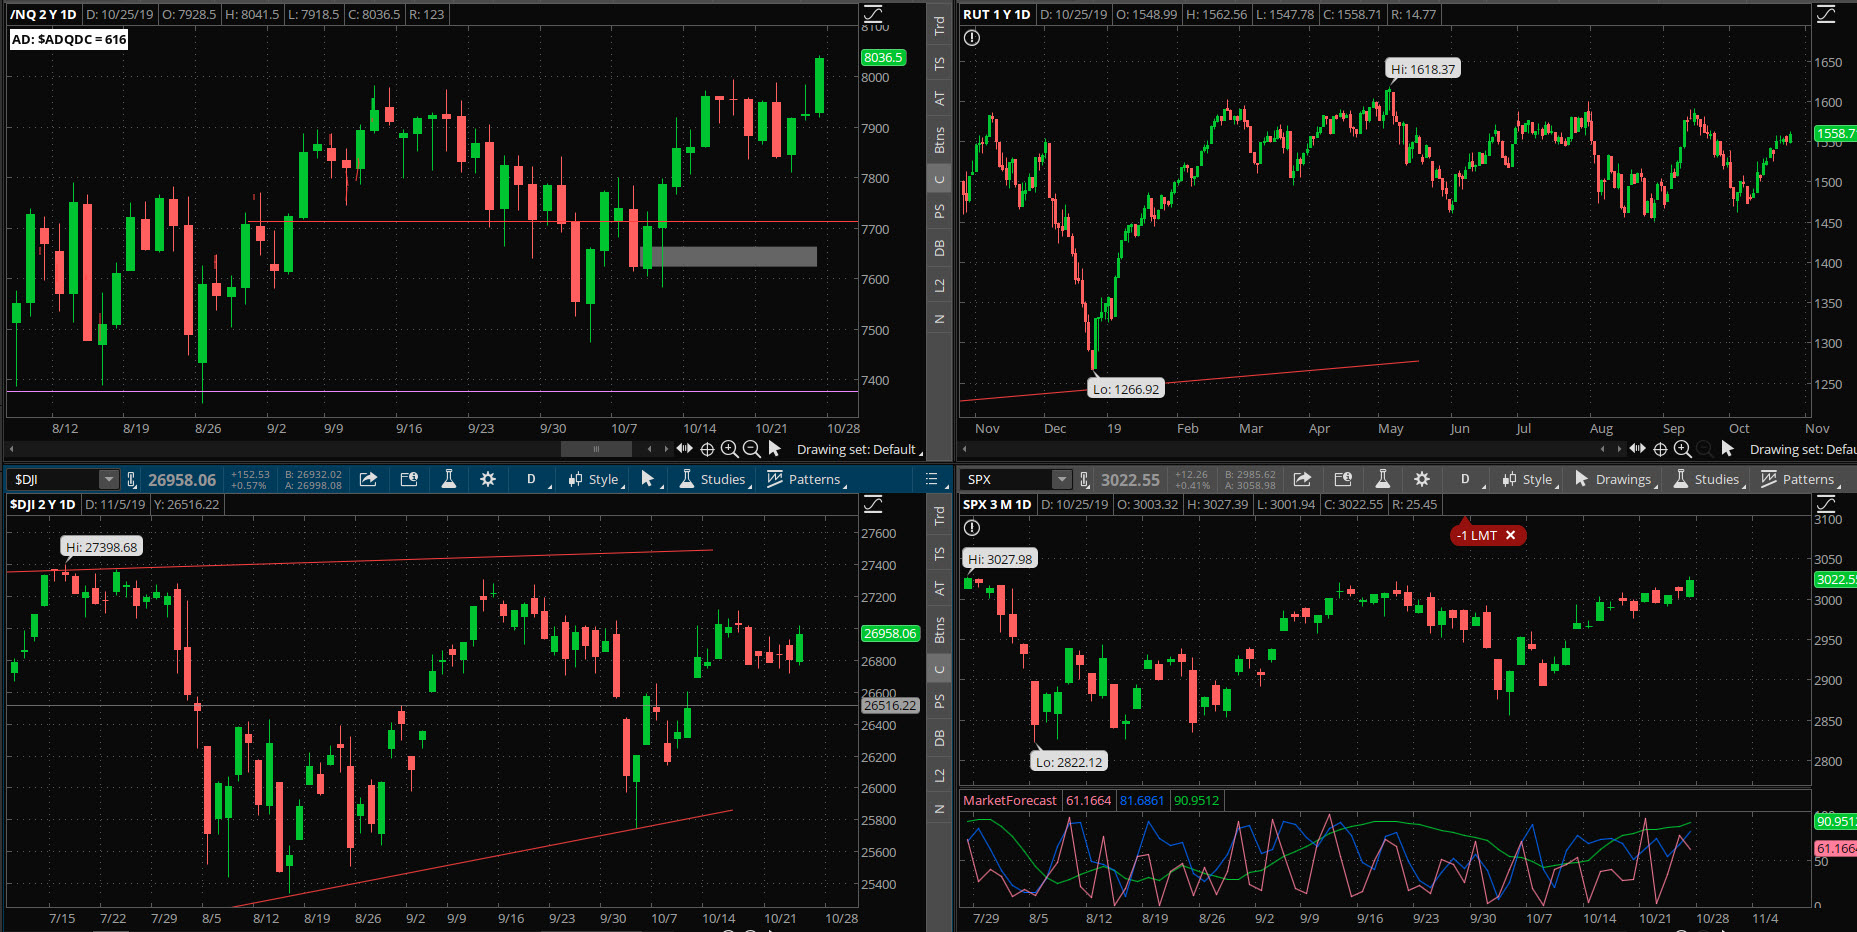Click the alert exclamation icon on the RUT chart
This screenshot has height=932, width=1857.
tap(972, 38)
